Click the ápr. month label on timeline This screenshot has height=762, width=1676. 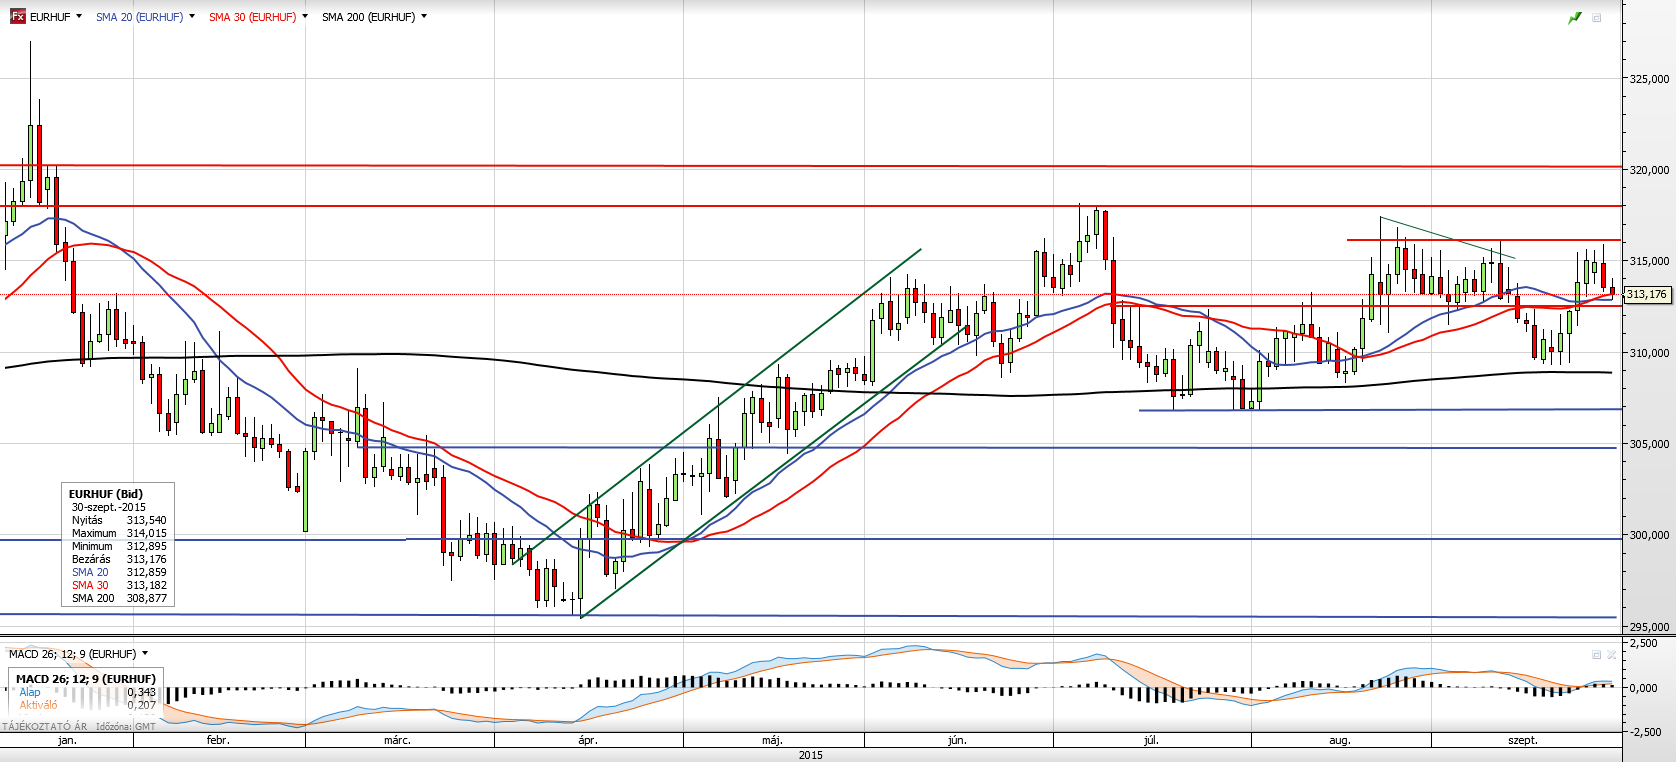[x=588, y=740]
